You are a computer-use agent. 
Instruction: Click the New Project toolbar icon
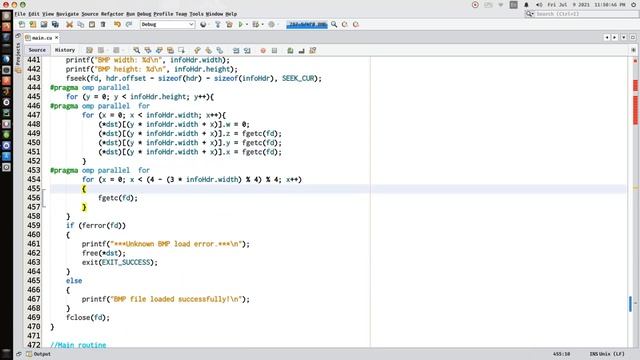point(33,24)
